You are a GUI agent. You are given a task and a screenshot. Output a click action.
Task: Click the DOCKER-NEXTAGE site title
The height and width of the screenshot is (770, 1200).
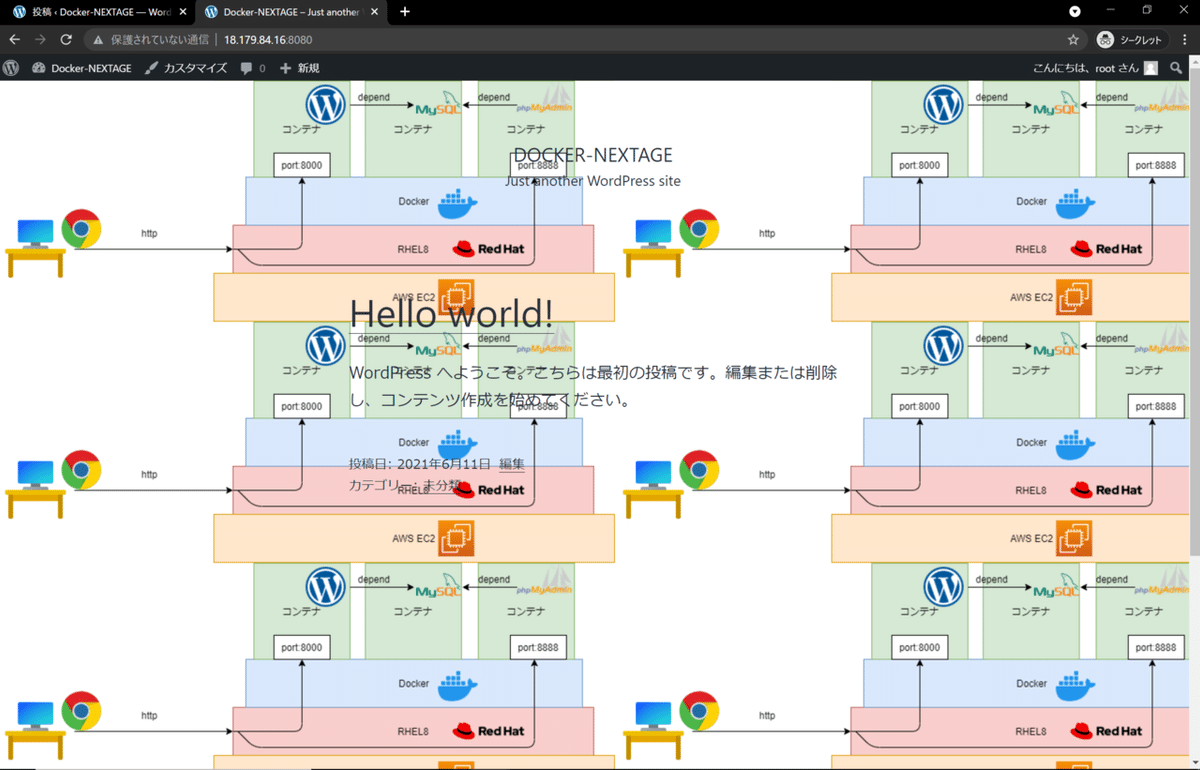point(593,155)
